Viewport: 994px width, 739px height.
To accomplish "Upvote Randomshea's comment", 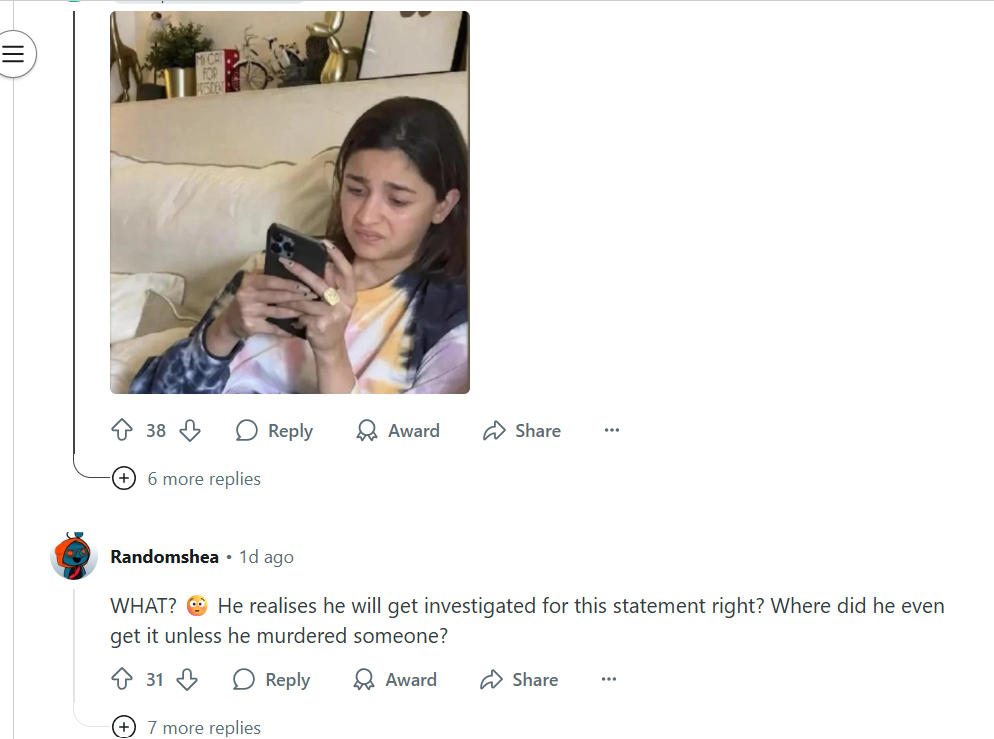I will [x=122, y=680].
